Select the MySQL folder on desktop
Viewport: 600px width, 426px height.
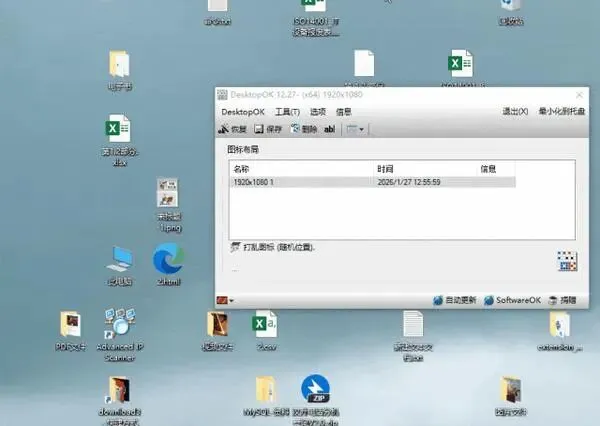pos(266,396)
